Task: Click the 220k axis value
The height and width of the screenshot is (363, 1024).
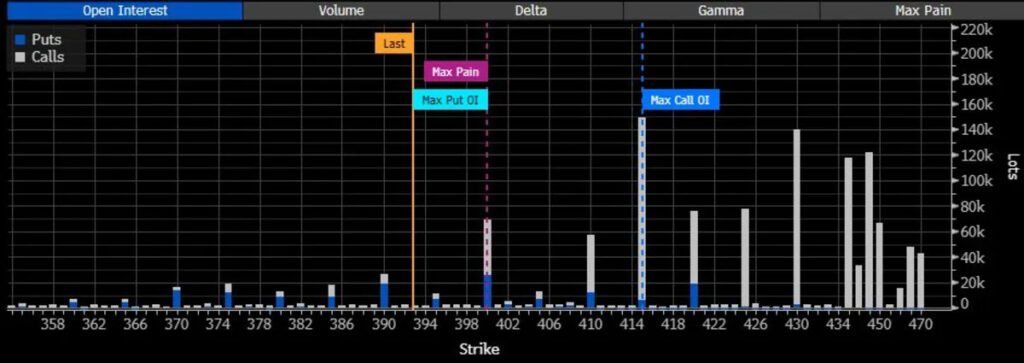Action: tap(976, 28)
